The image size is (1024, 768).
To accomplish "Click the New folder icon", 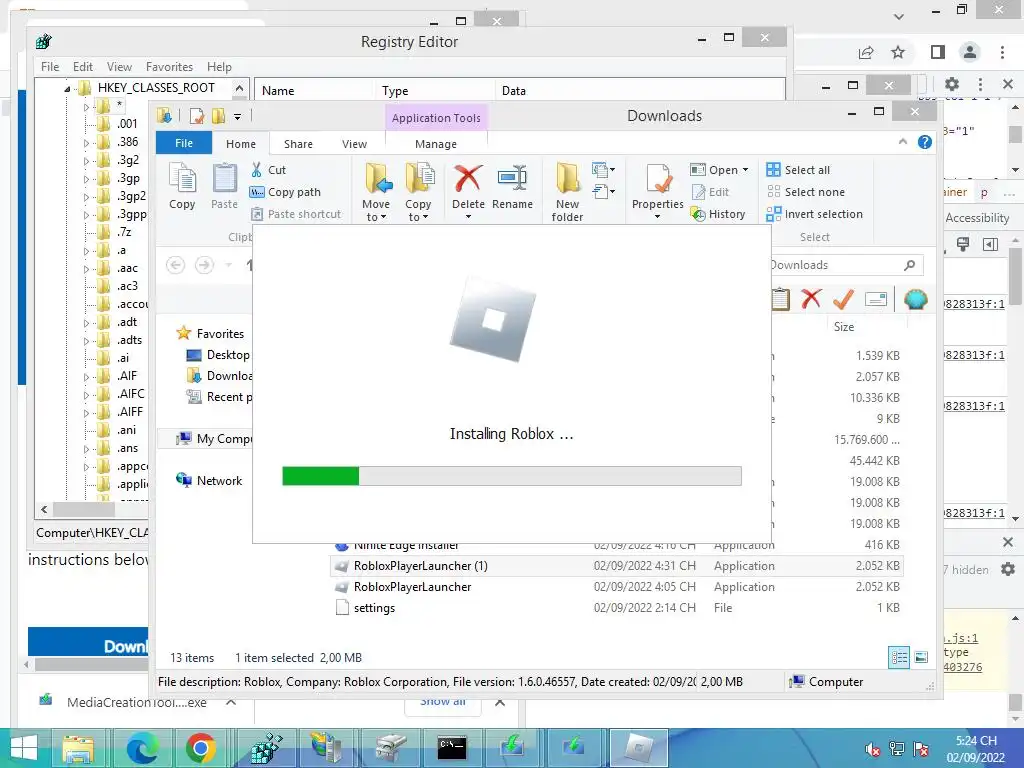I will point(568,178).
